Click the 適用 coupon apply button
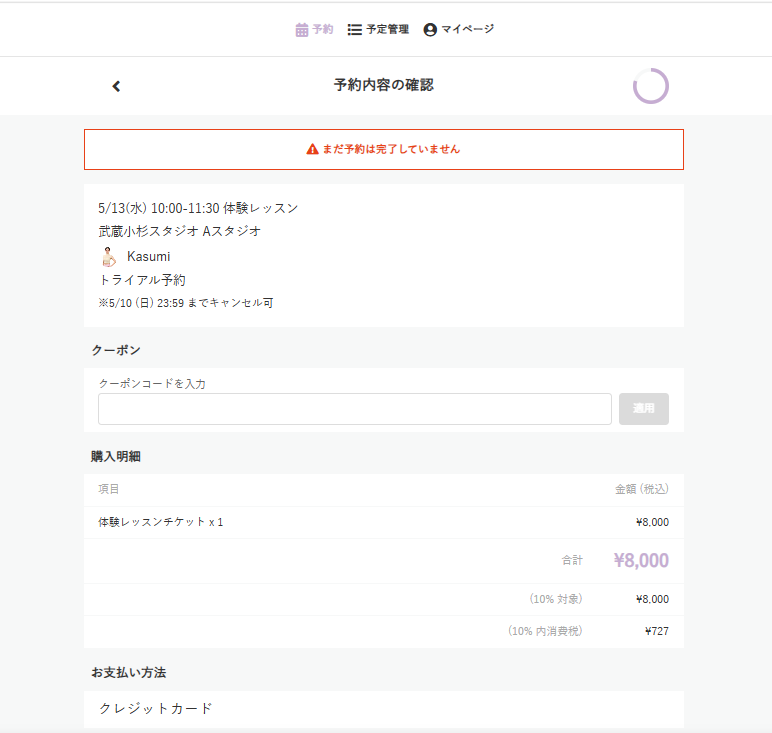Image resolution: width=772 pixels, height=733 pixels. [x=643, y=409]
